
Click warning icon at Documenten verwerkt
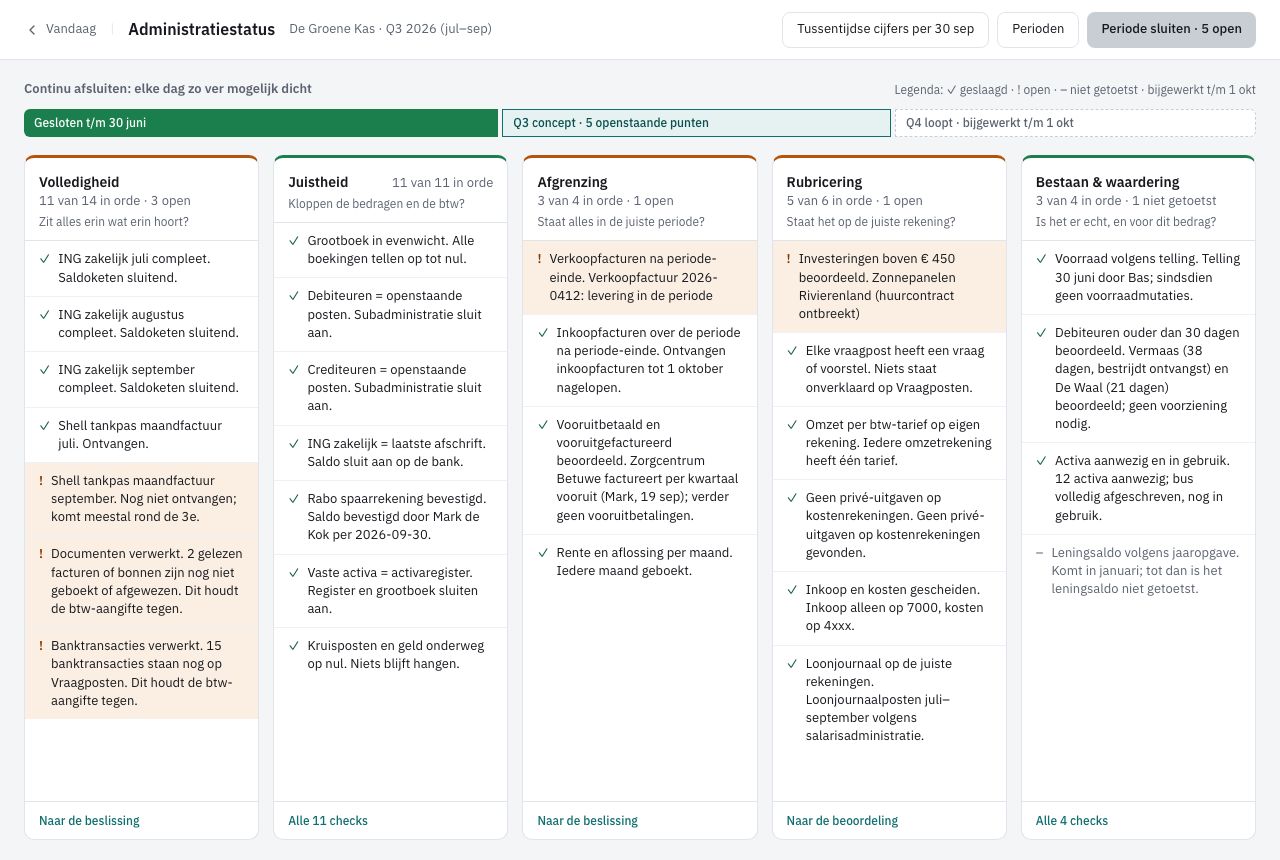[41, 554]
